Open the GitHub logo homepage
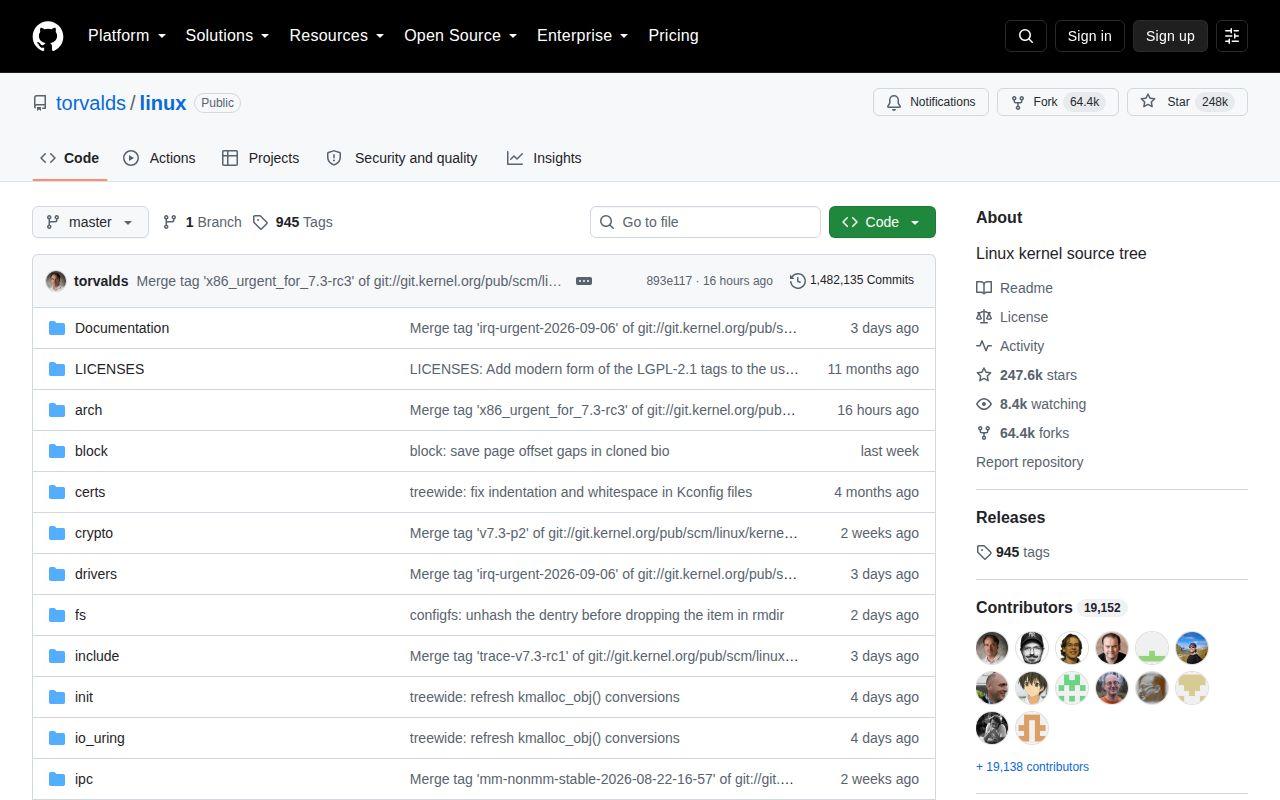Image resolution: width=1280 pixels, height=800 pixels. click(x=48, y=36)
